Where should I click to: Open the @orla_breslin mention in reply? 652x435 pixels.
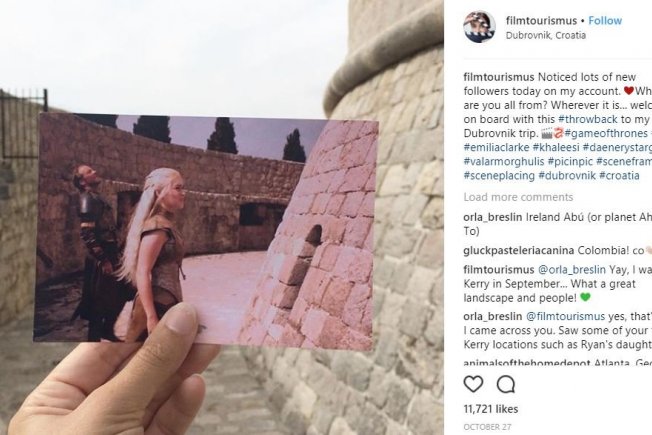pyautogui.click(x=572, y=270)
